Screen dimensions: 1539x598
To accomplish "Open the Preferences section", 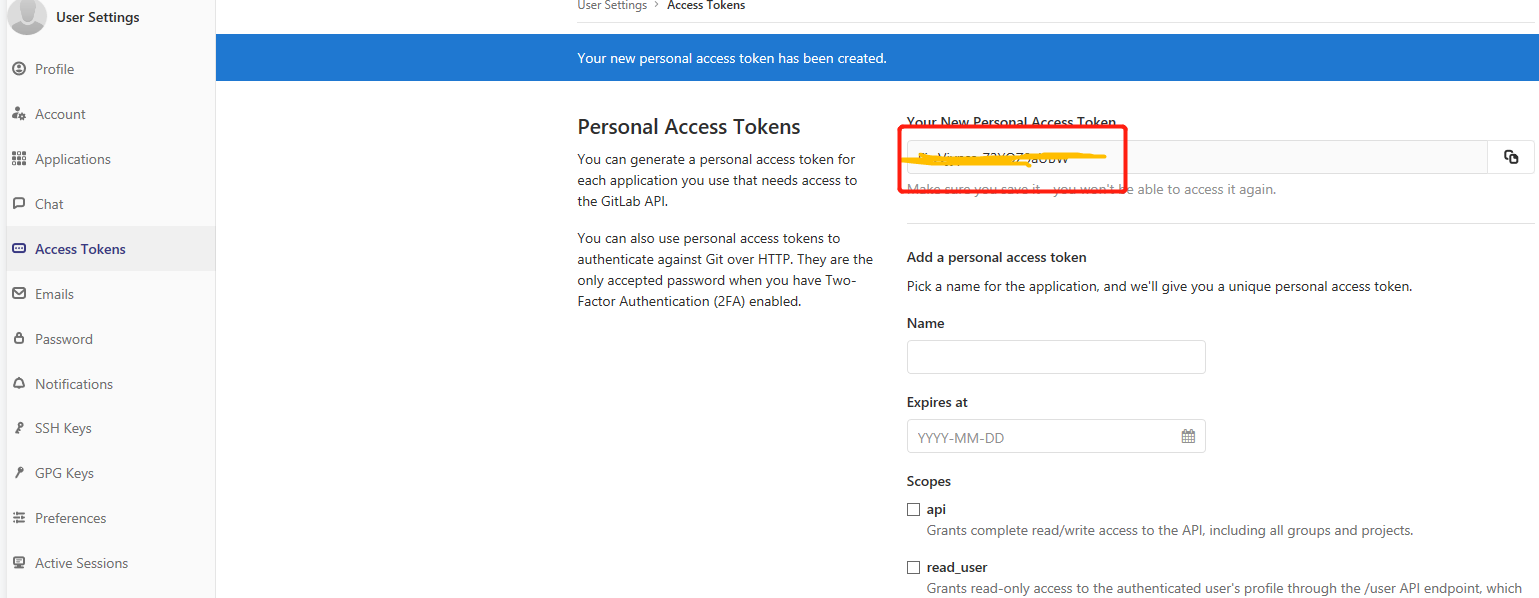I will 70,517.
